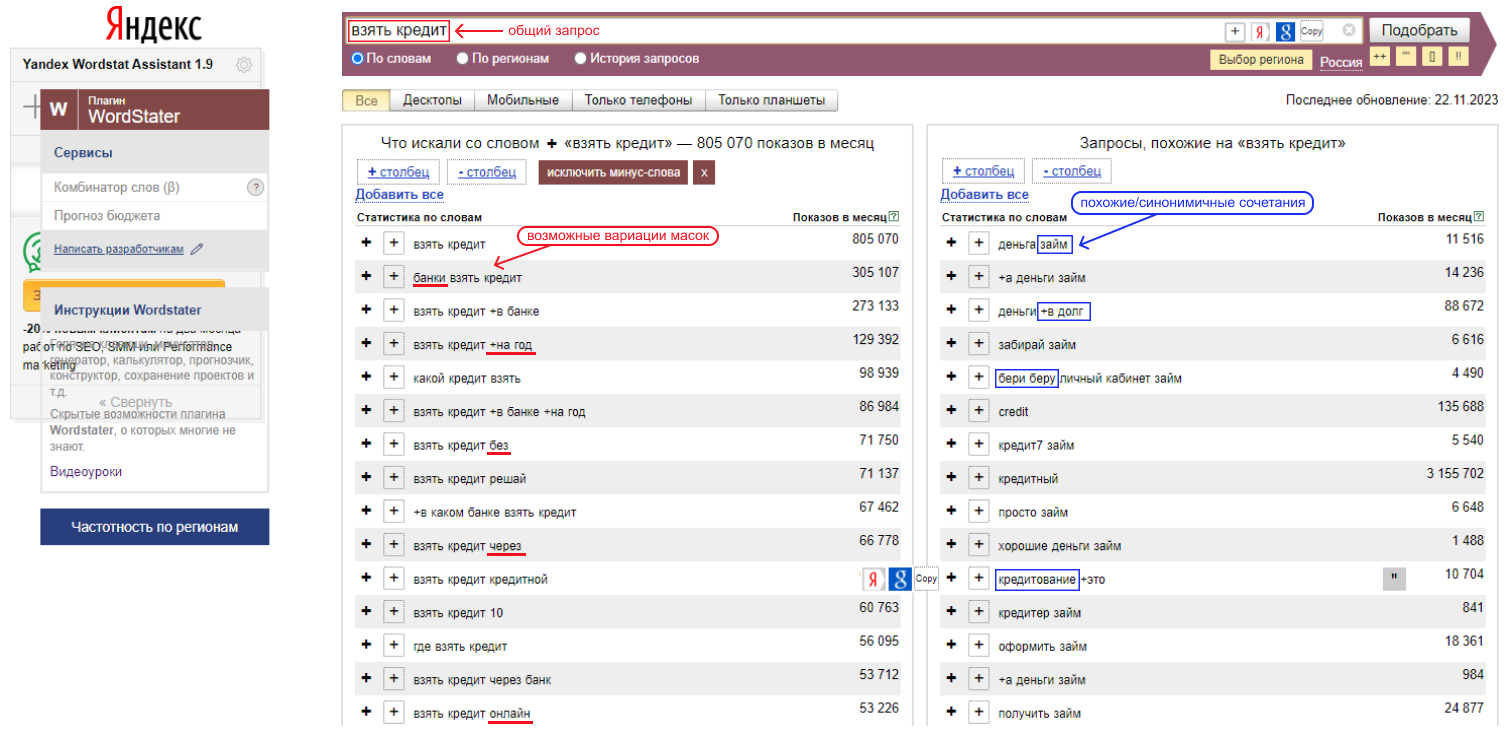This screenshot has width=1508, height=737.
Task: Click the Частотность по регионам button
Action: click(155, 527)
